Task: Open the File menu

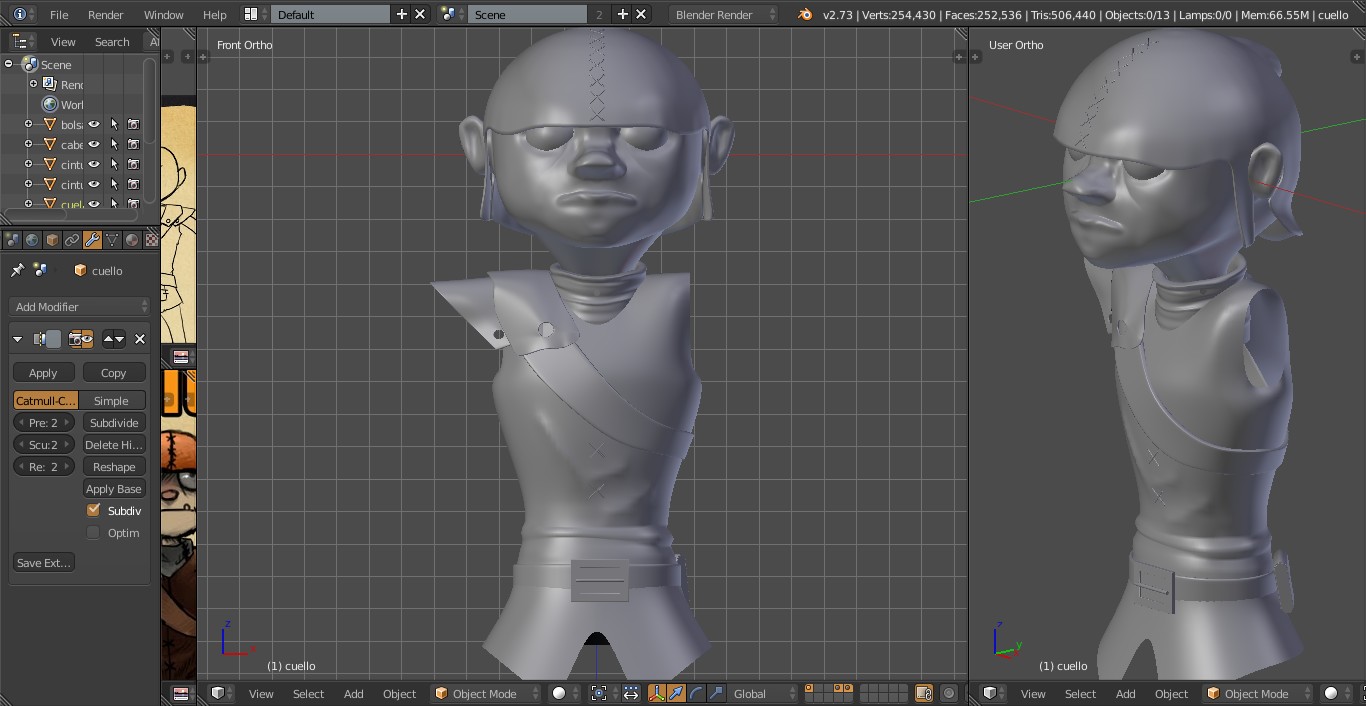Action: 59,14
